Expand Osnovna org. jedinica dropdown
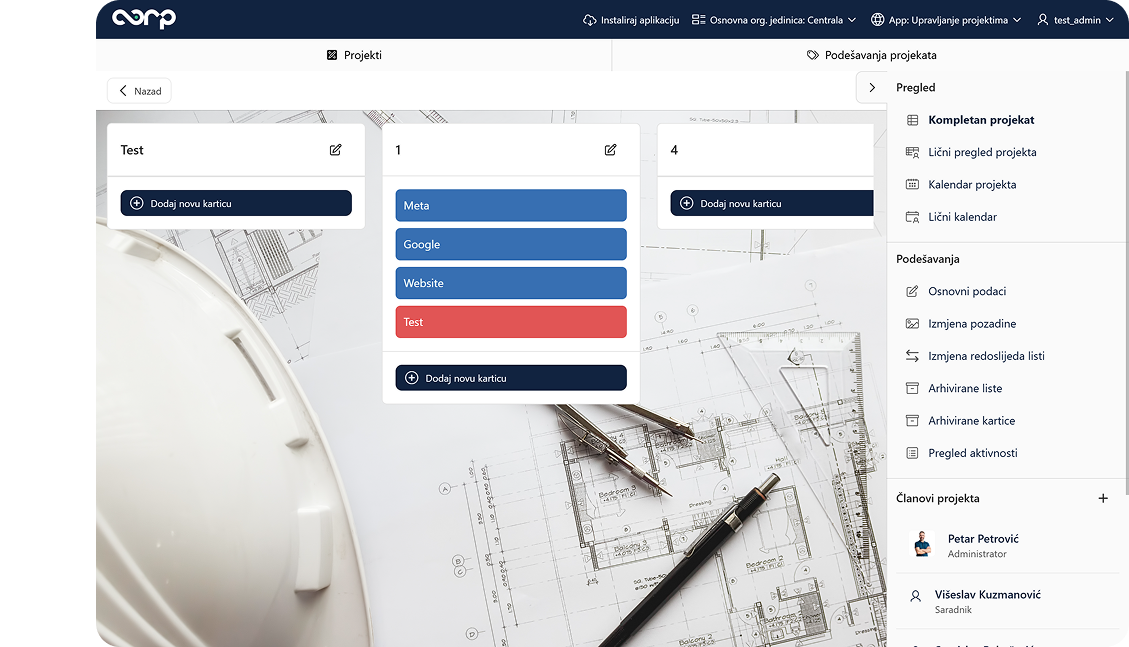Image resolution: width=1129 pixels, height=647 pixels. 774,20
